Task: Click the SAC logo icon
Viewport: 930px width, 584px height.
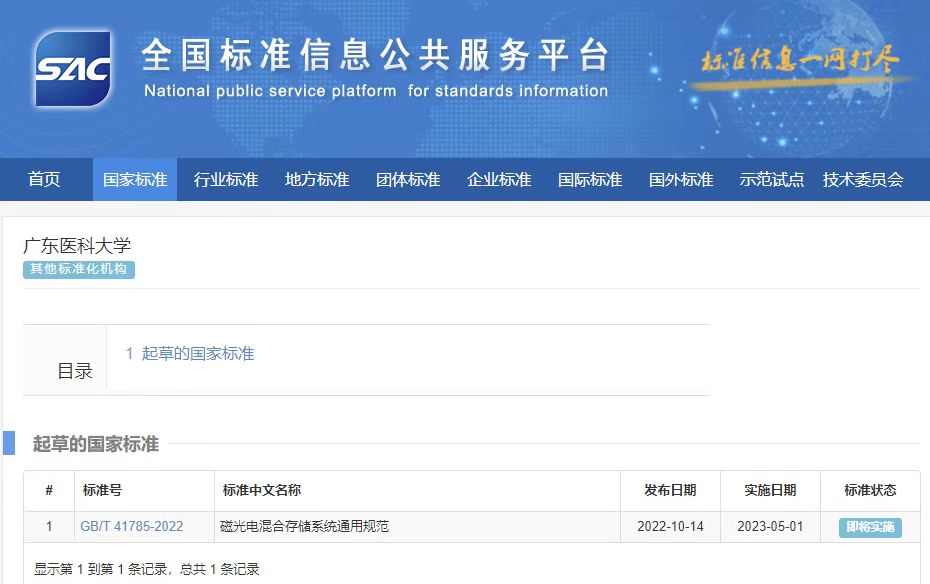Action: click(x=73, y=68)
